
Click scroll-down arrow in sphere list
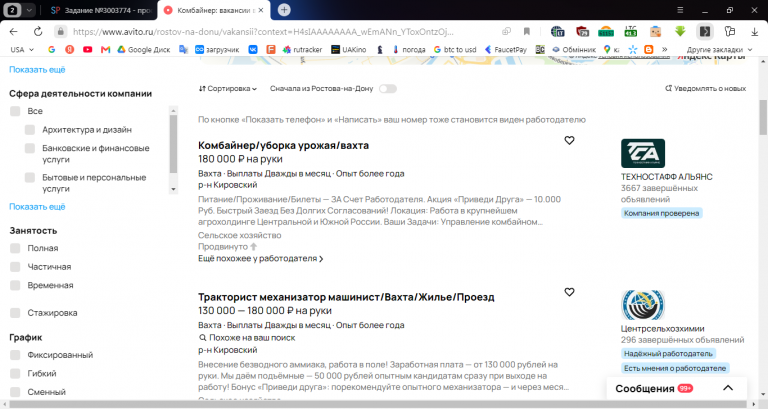pos(173,189)
